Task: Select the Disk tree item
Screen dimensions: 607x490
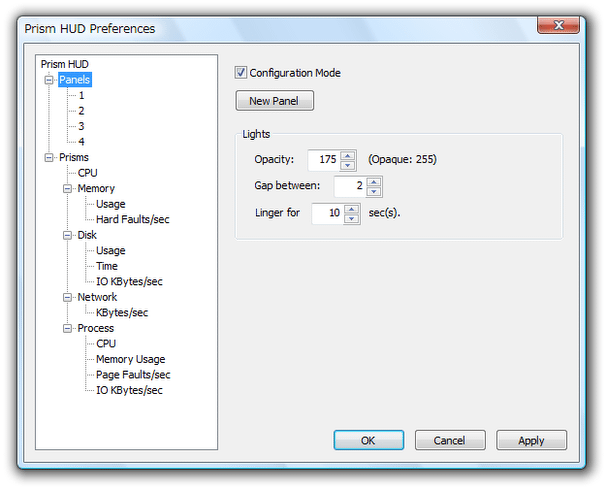Action: point(87,235)
